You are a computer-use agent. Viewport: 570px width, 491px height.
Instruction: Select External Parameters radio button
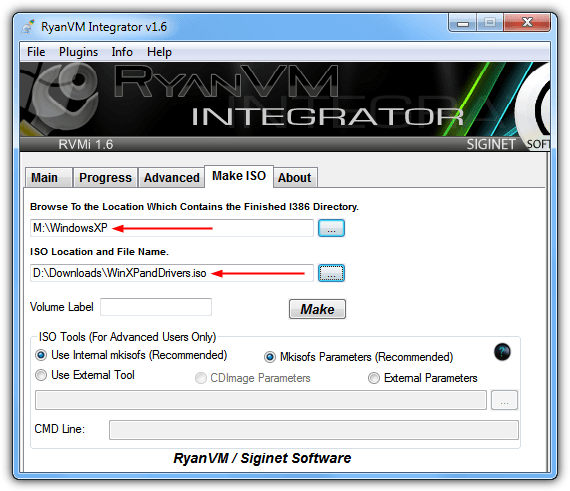point(422,378)
